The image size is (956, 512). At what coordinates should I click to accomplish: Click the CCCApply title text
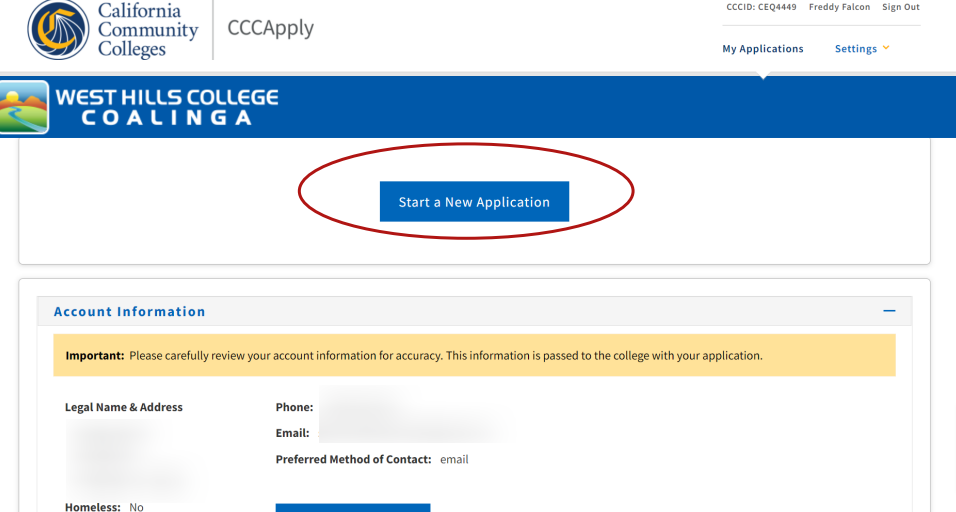[271, 28]
